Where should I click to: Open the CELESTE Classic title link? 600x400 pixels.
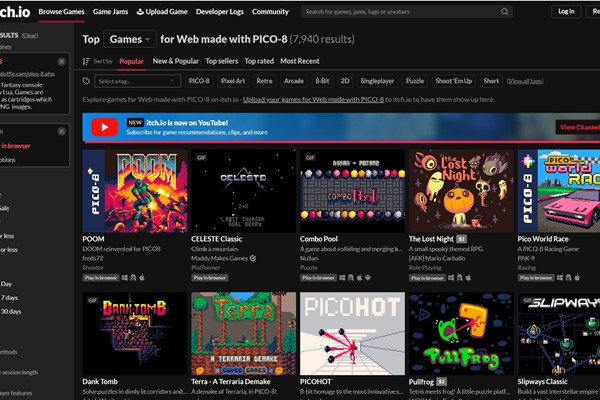(216, 239)
